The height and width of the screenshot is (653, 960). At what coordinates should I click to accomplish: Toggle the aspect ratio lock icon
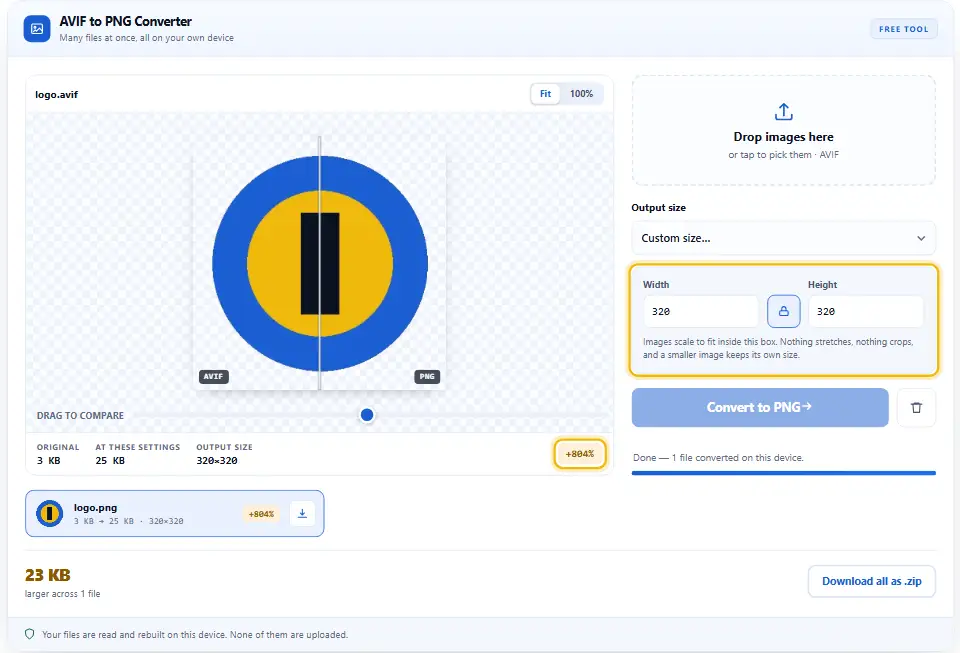pos(783,312)
